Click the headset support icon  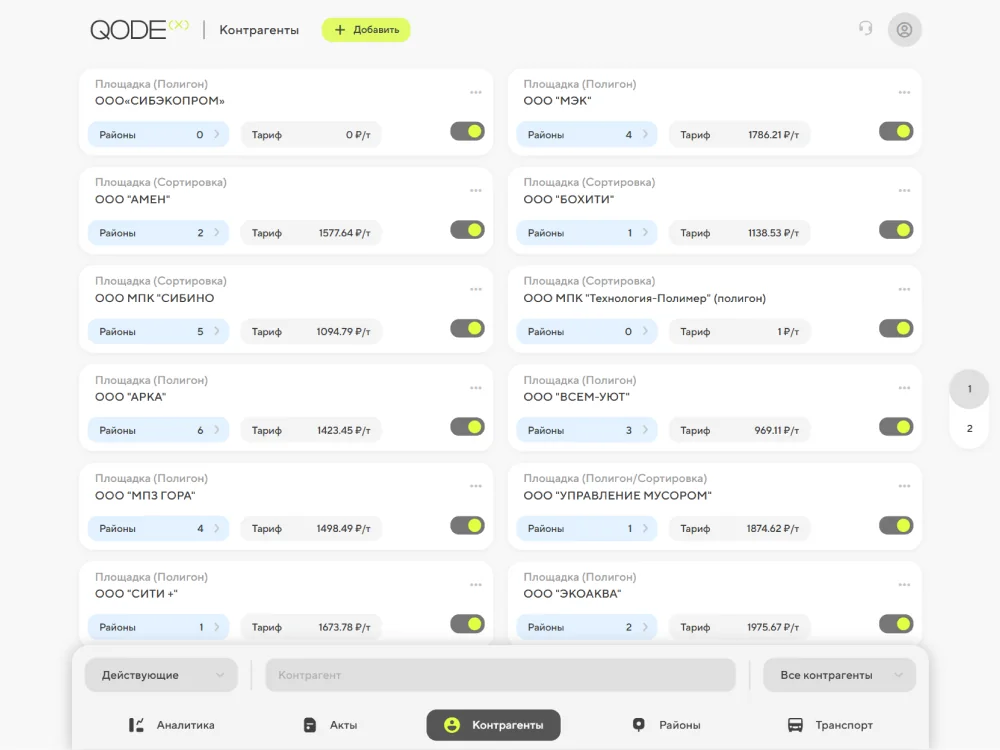(x=865, y=28)
